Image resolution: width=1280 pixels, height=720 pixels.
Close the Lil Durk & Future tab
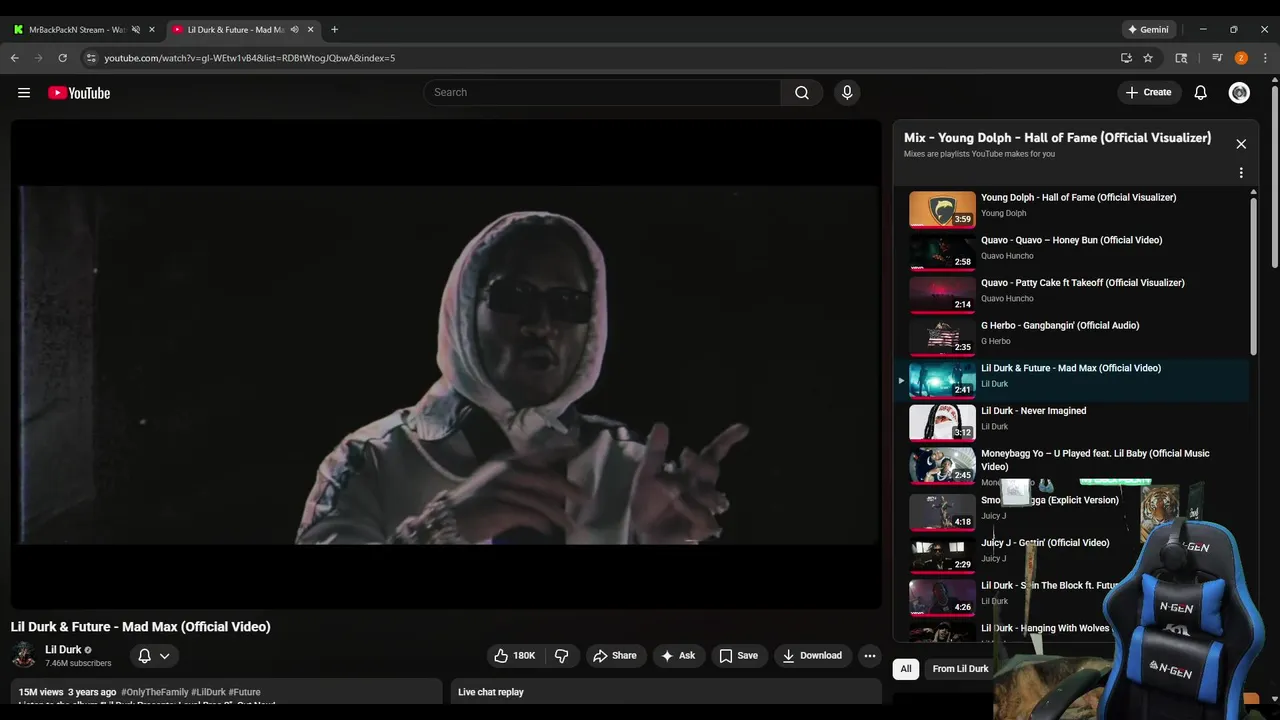(310, 30)
